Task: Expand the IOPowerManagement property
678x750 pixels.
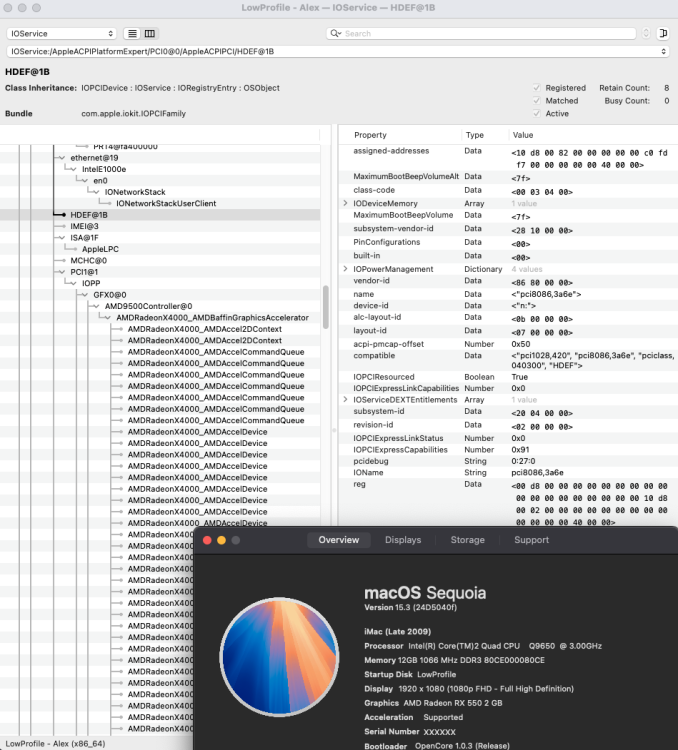Action: (345, 269)
